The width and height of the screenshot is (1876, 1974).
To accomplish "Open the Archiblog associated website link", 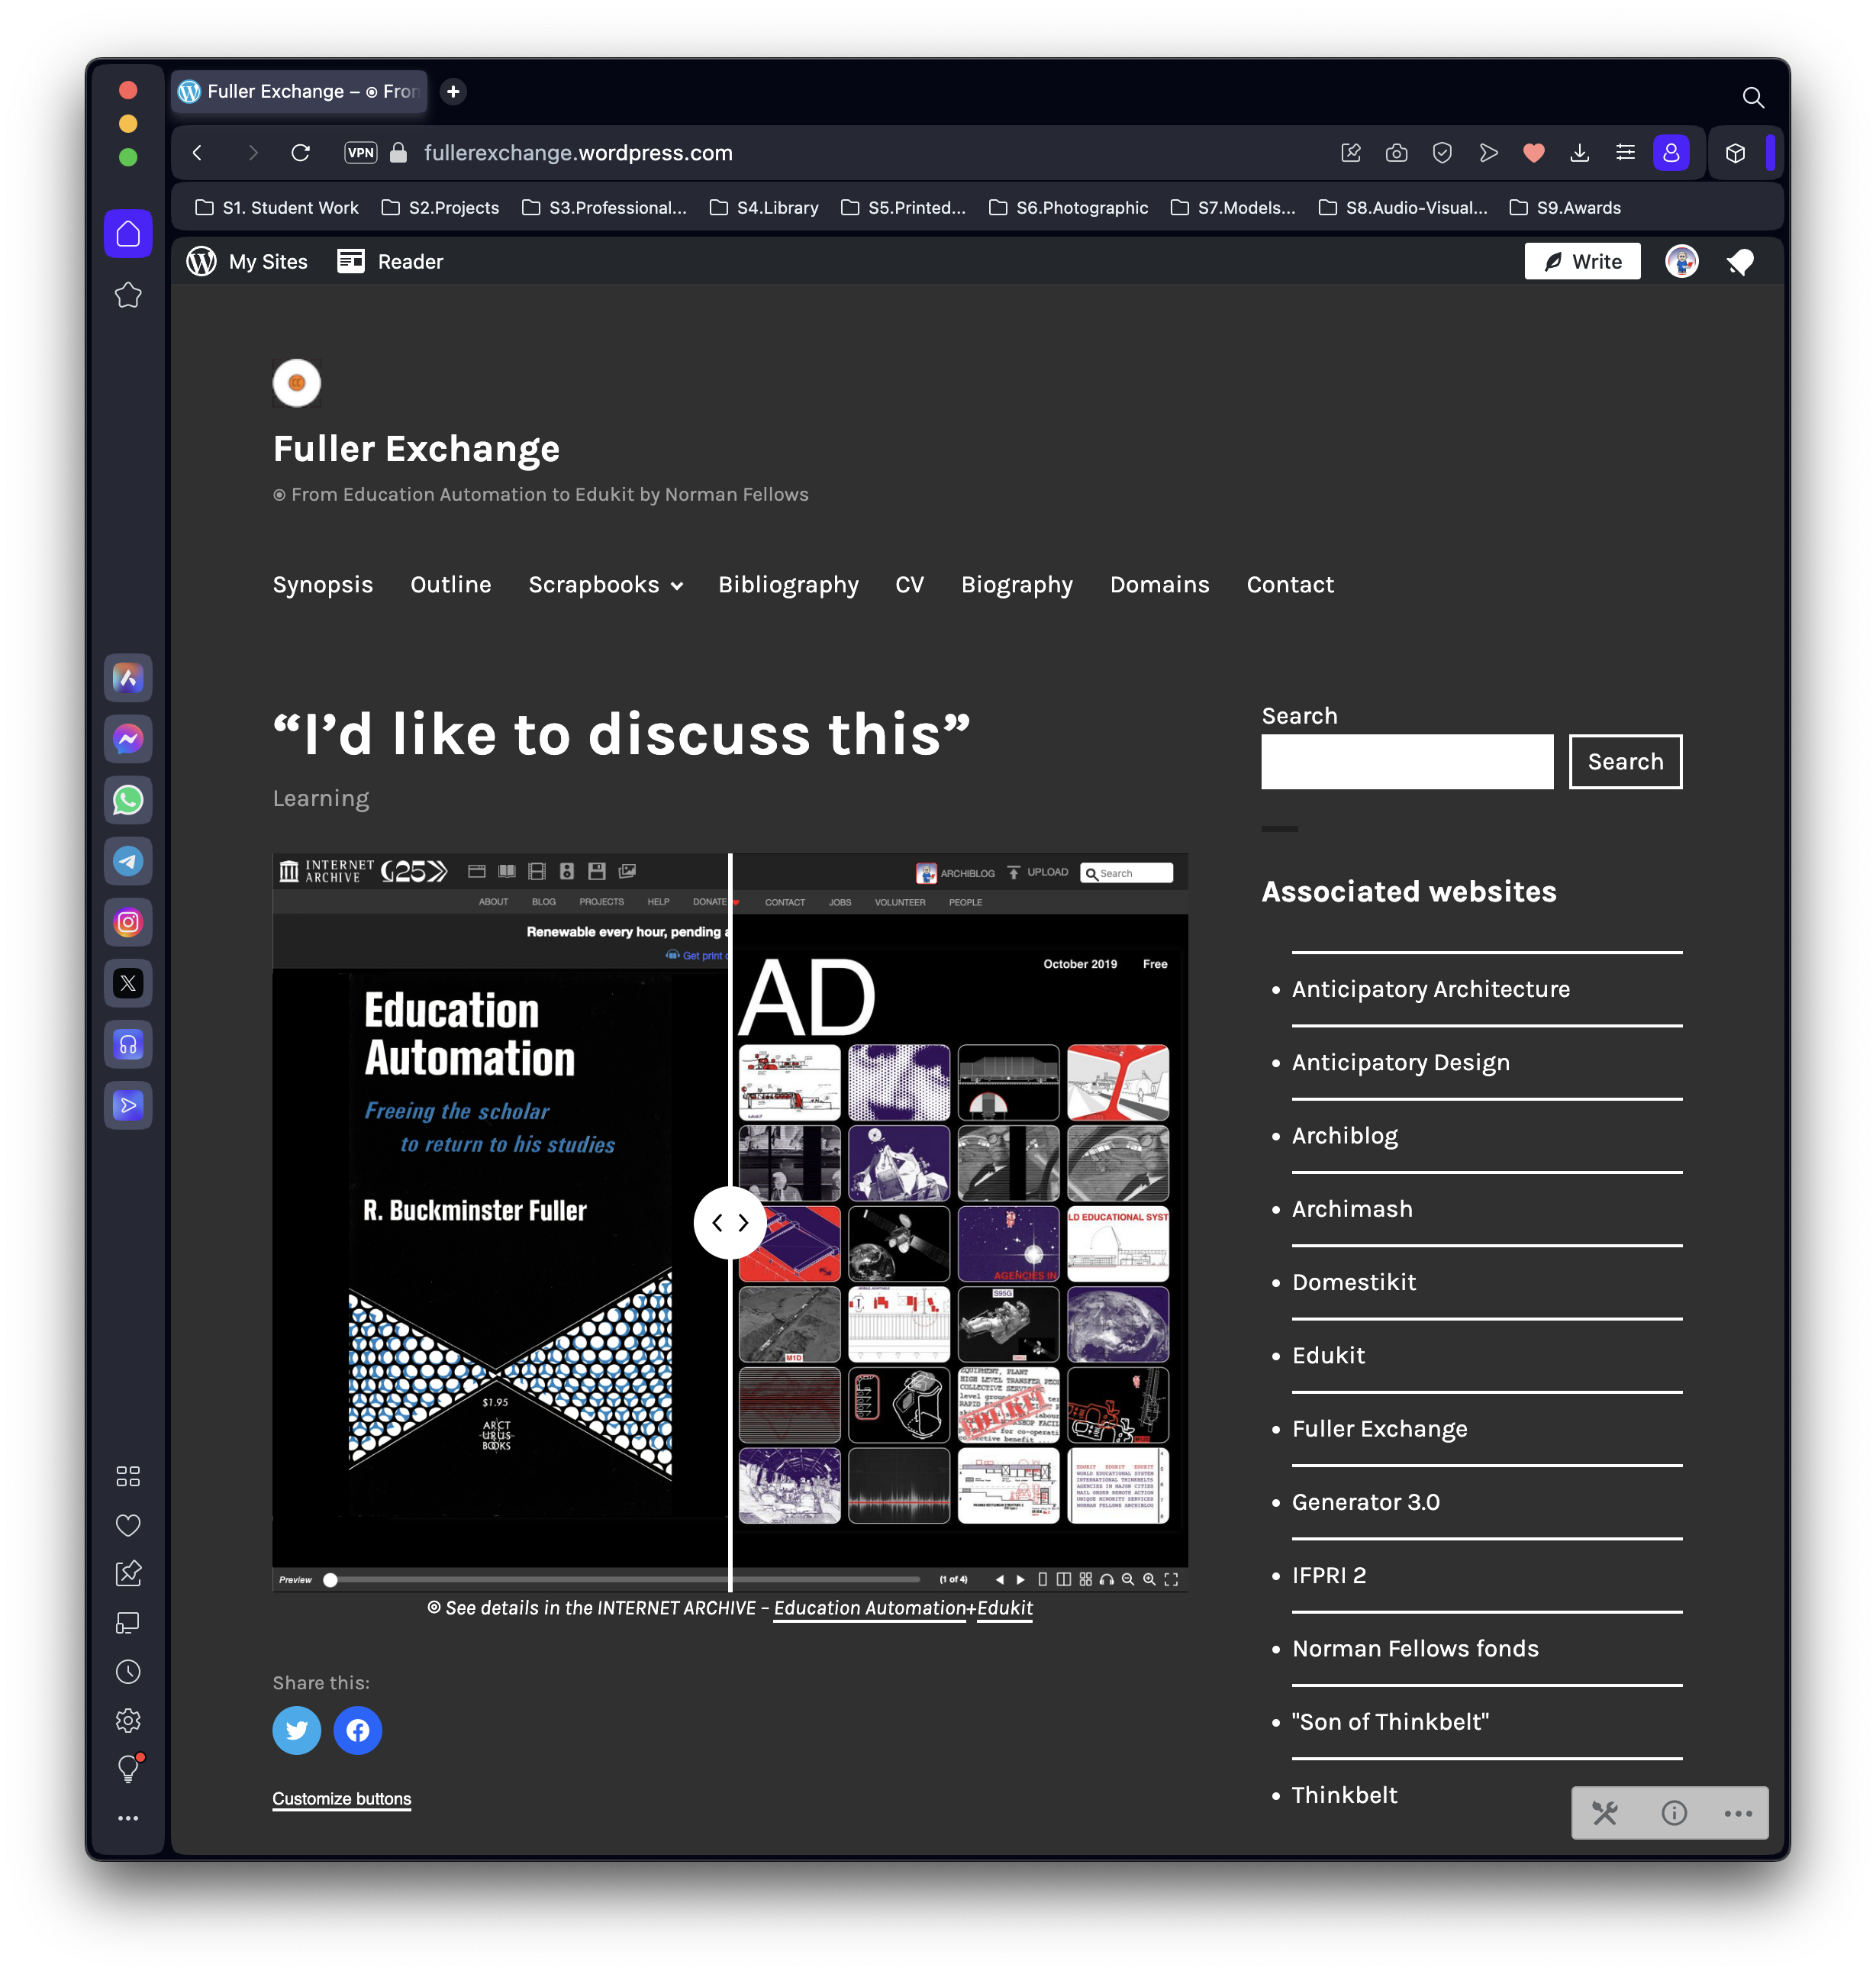I will point(1345,1136).
